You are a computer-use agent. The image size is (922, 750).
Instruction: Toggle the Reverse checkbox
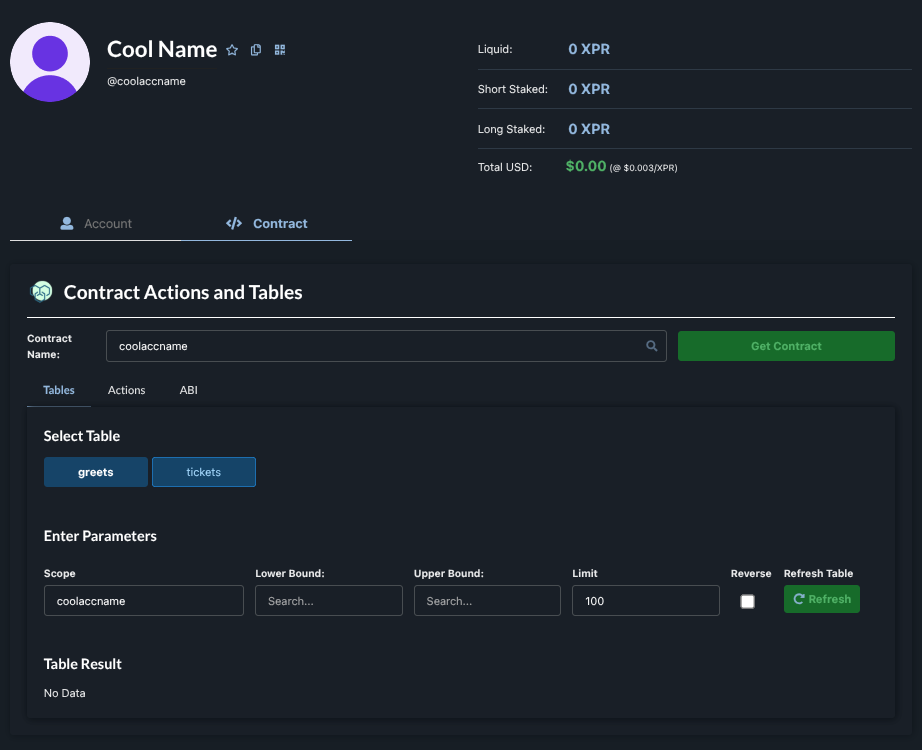coord(747,601)
